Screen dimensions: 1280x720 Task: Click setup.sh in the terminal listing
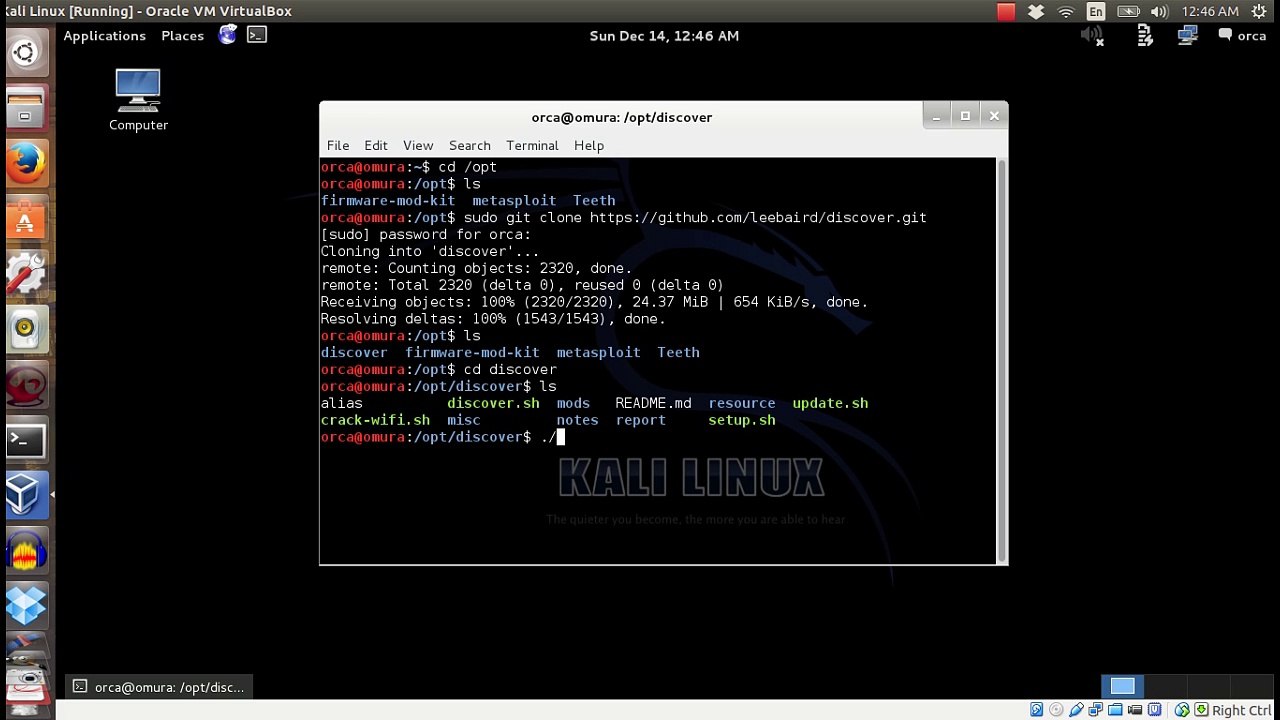click(x=741, y=420)
